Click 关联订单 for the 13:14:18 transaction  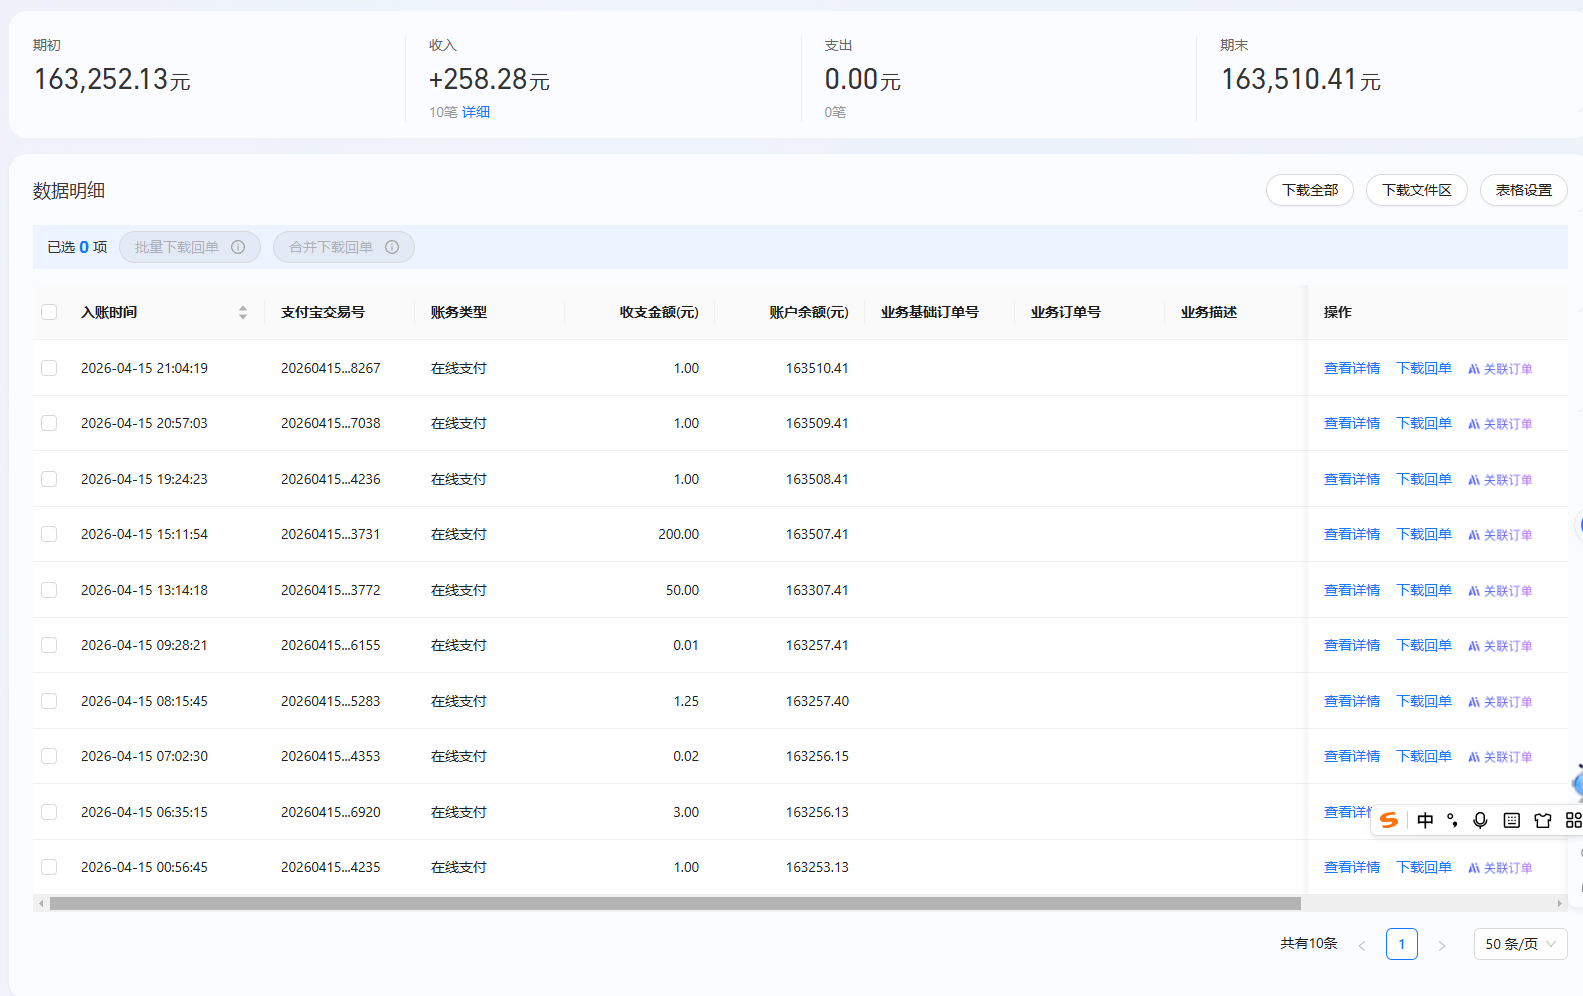(1500, 591)
